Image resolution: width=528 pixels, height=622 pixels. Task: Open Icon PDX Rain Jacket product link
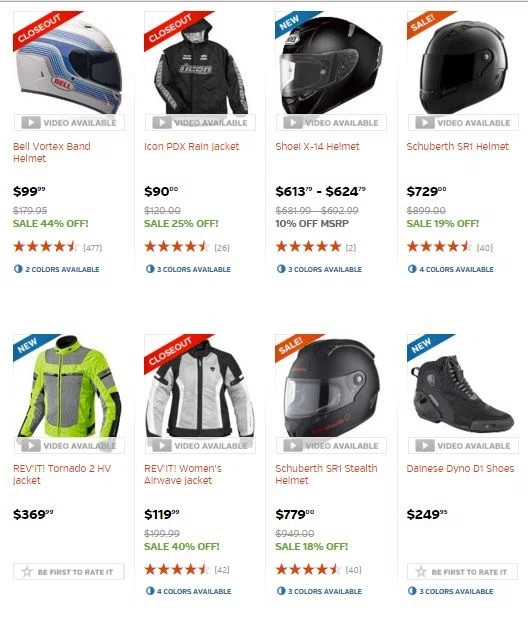[192, 146]
